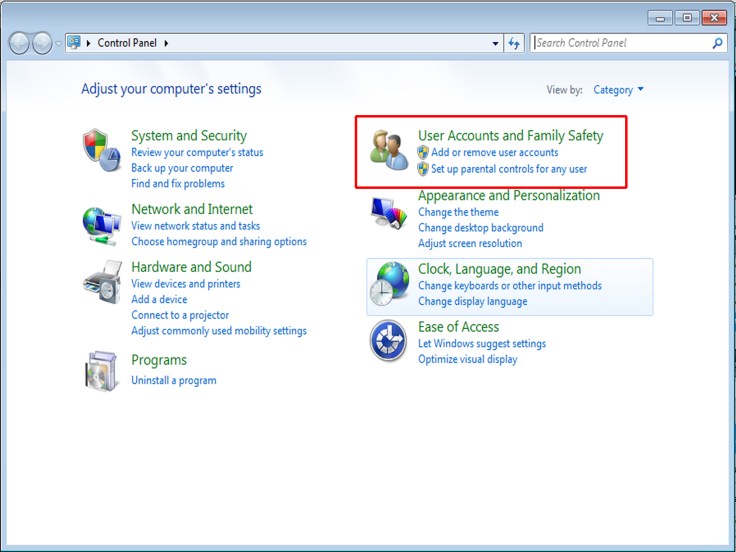Click the User Accounts people icon

coord(388,150)
